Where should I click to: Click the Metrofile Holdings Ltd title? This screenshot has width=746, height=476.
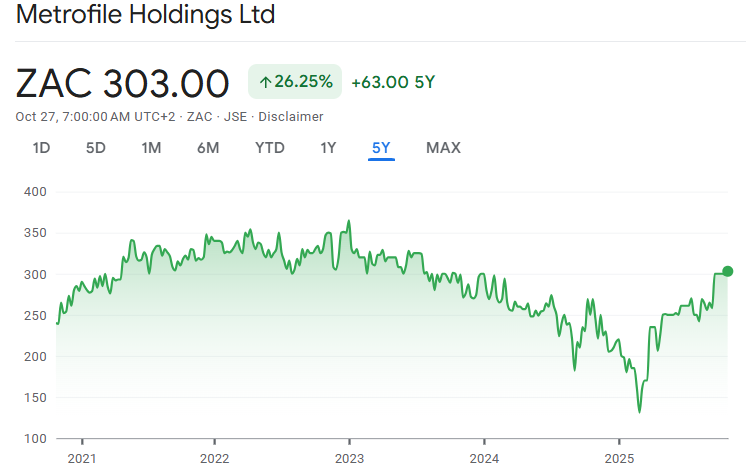[x=146, y=16]
